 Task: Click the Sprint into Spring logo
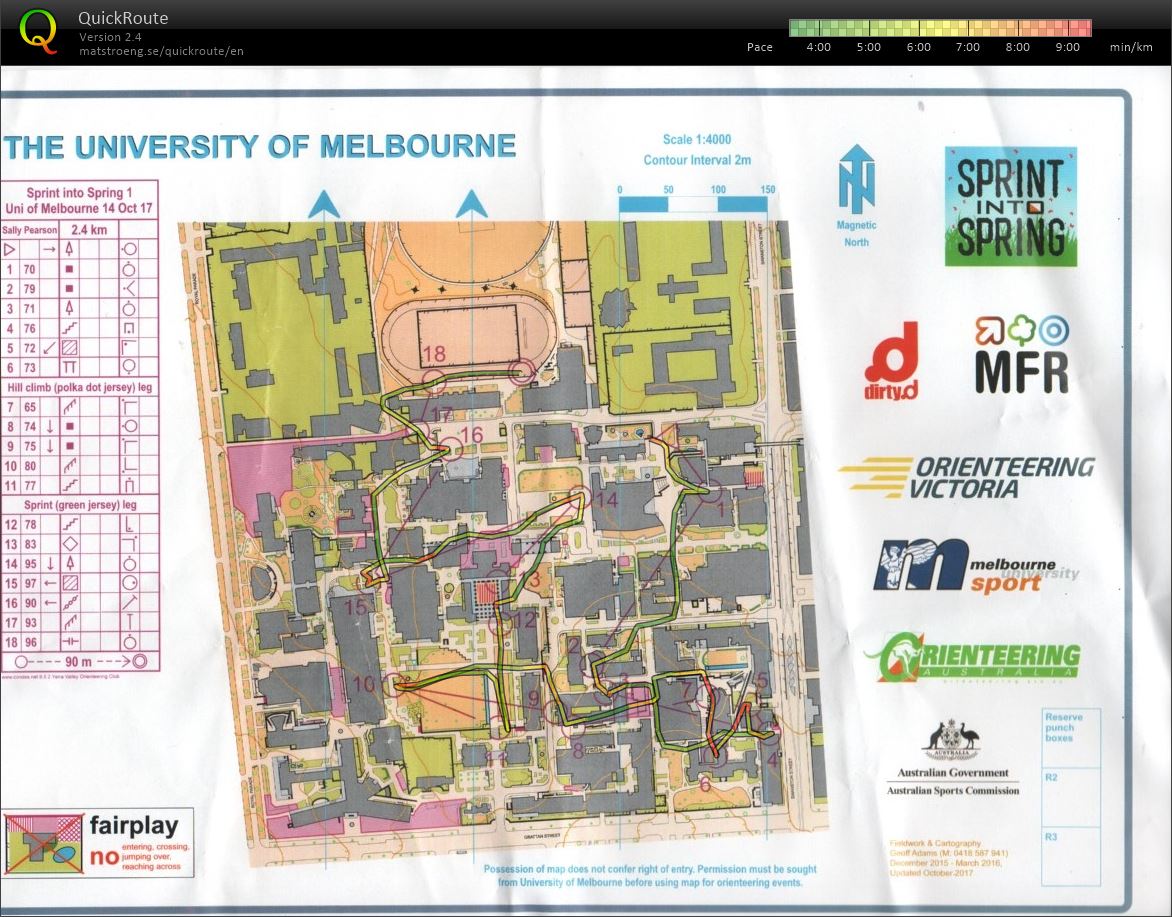1010,207
